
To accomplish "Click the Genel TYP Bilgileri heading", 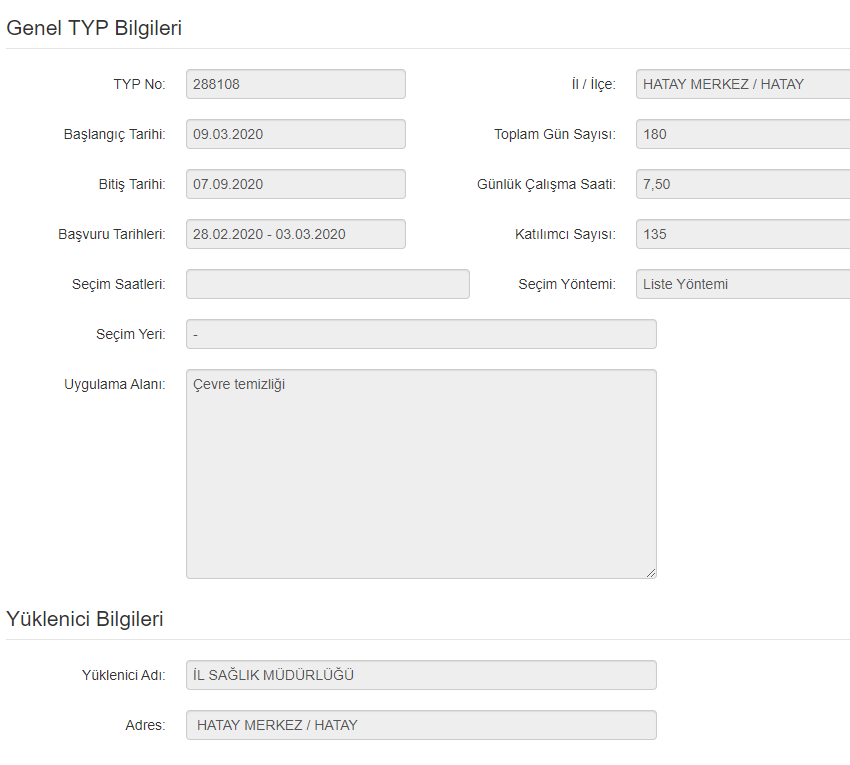I will 94,28.
